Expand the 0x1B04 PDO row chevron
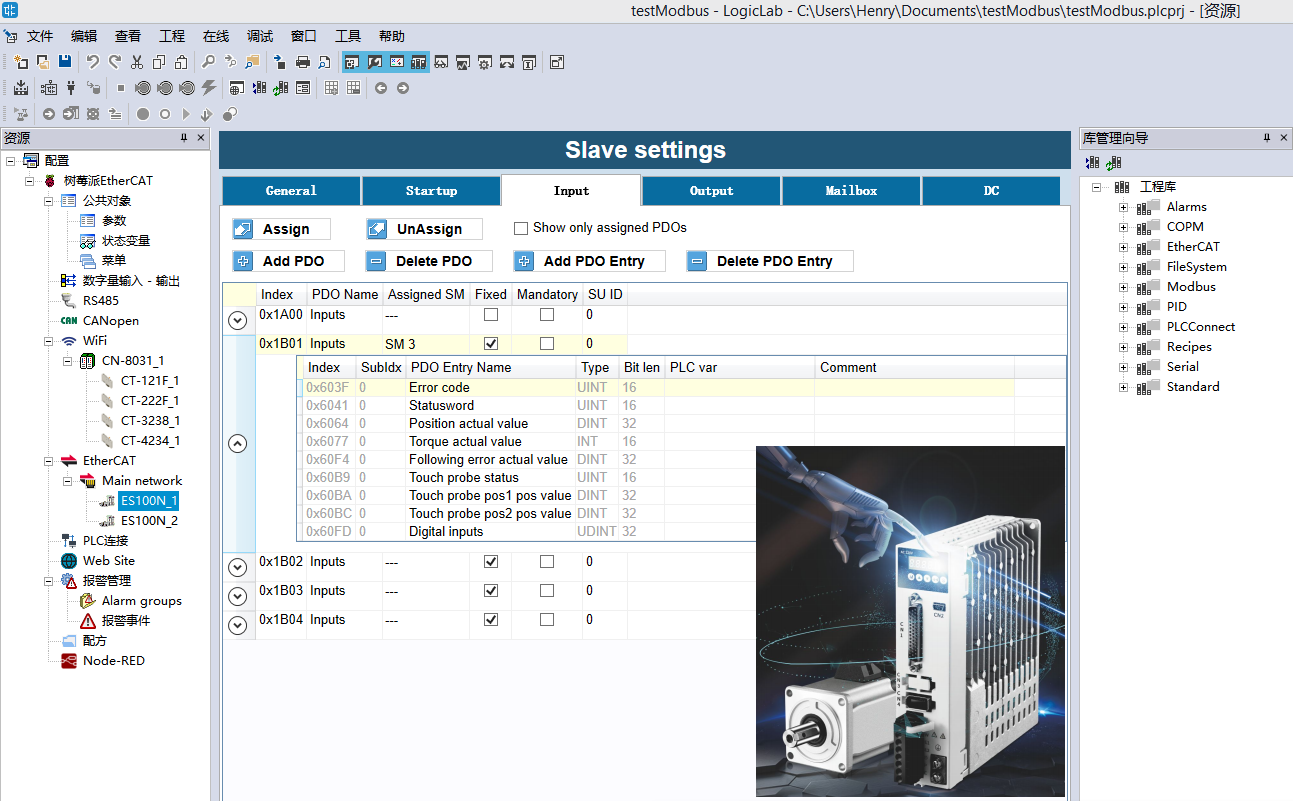Image resolution: width=1293 pixels, height=801 pixels. [238, 625]
